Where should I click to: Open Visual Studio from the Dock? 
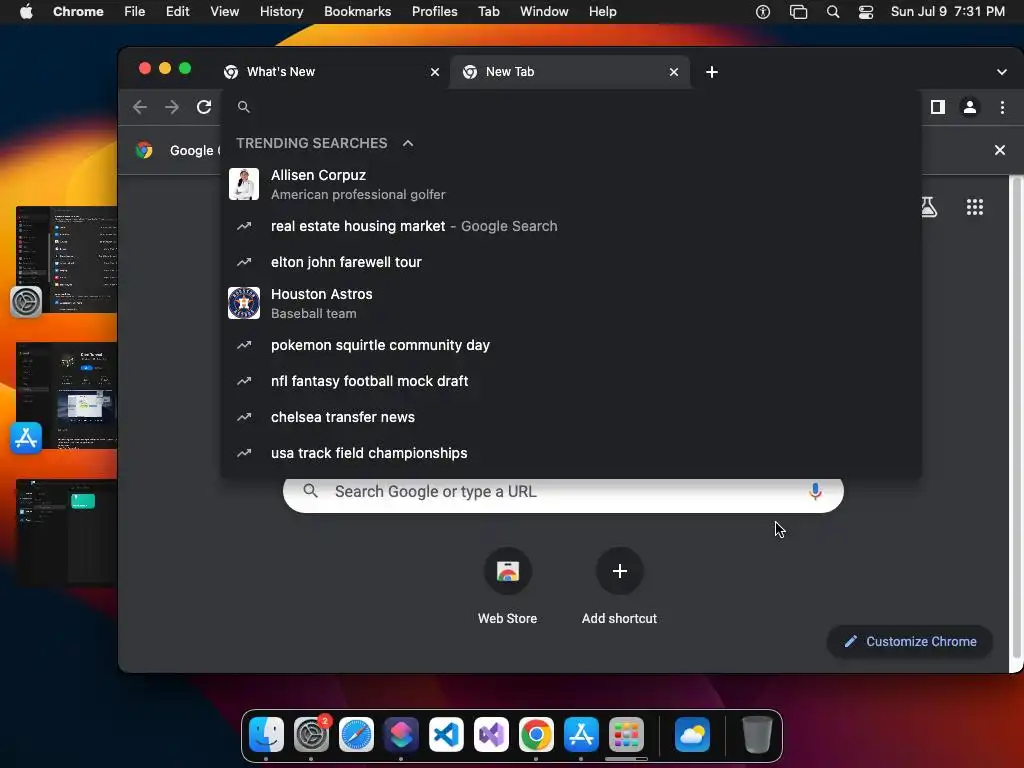[491, 735]
